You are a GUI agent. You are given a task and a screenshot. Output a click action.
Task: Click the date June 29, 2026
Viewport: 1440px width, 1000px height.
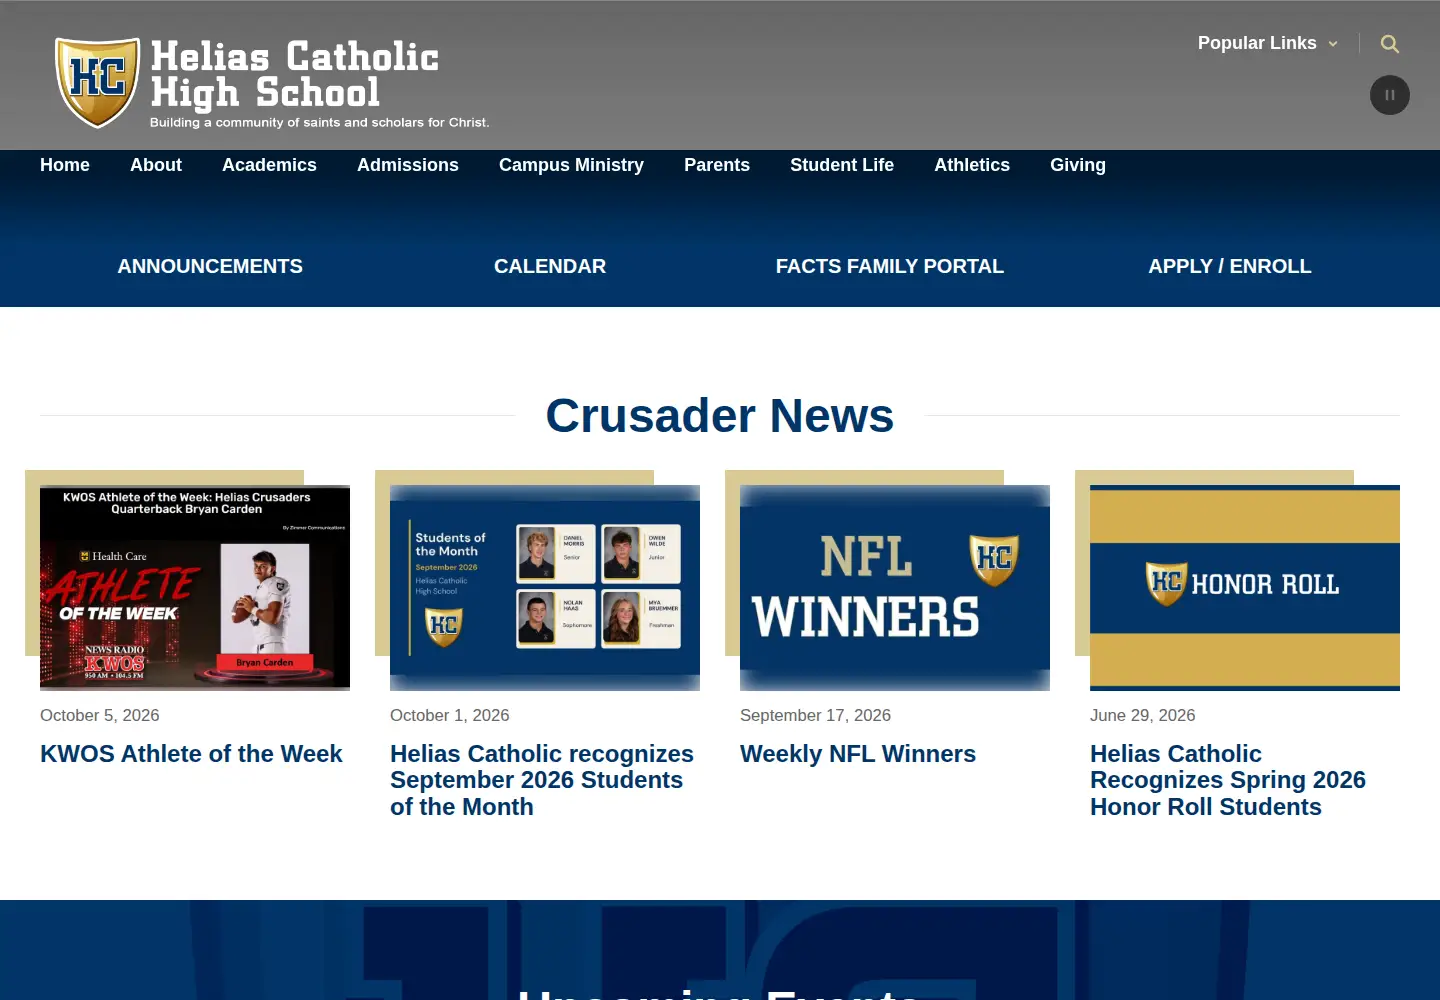pyautogui.click(x=1143, y=715)
